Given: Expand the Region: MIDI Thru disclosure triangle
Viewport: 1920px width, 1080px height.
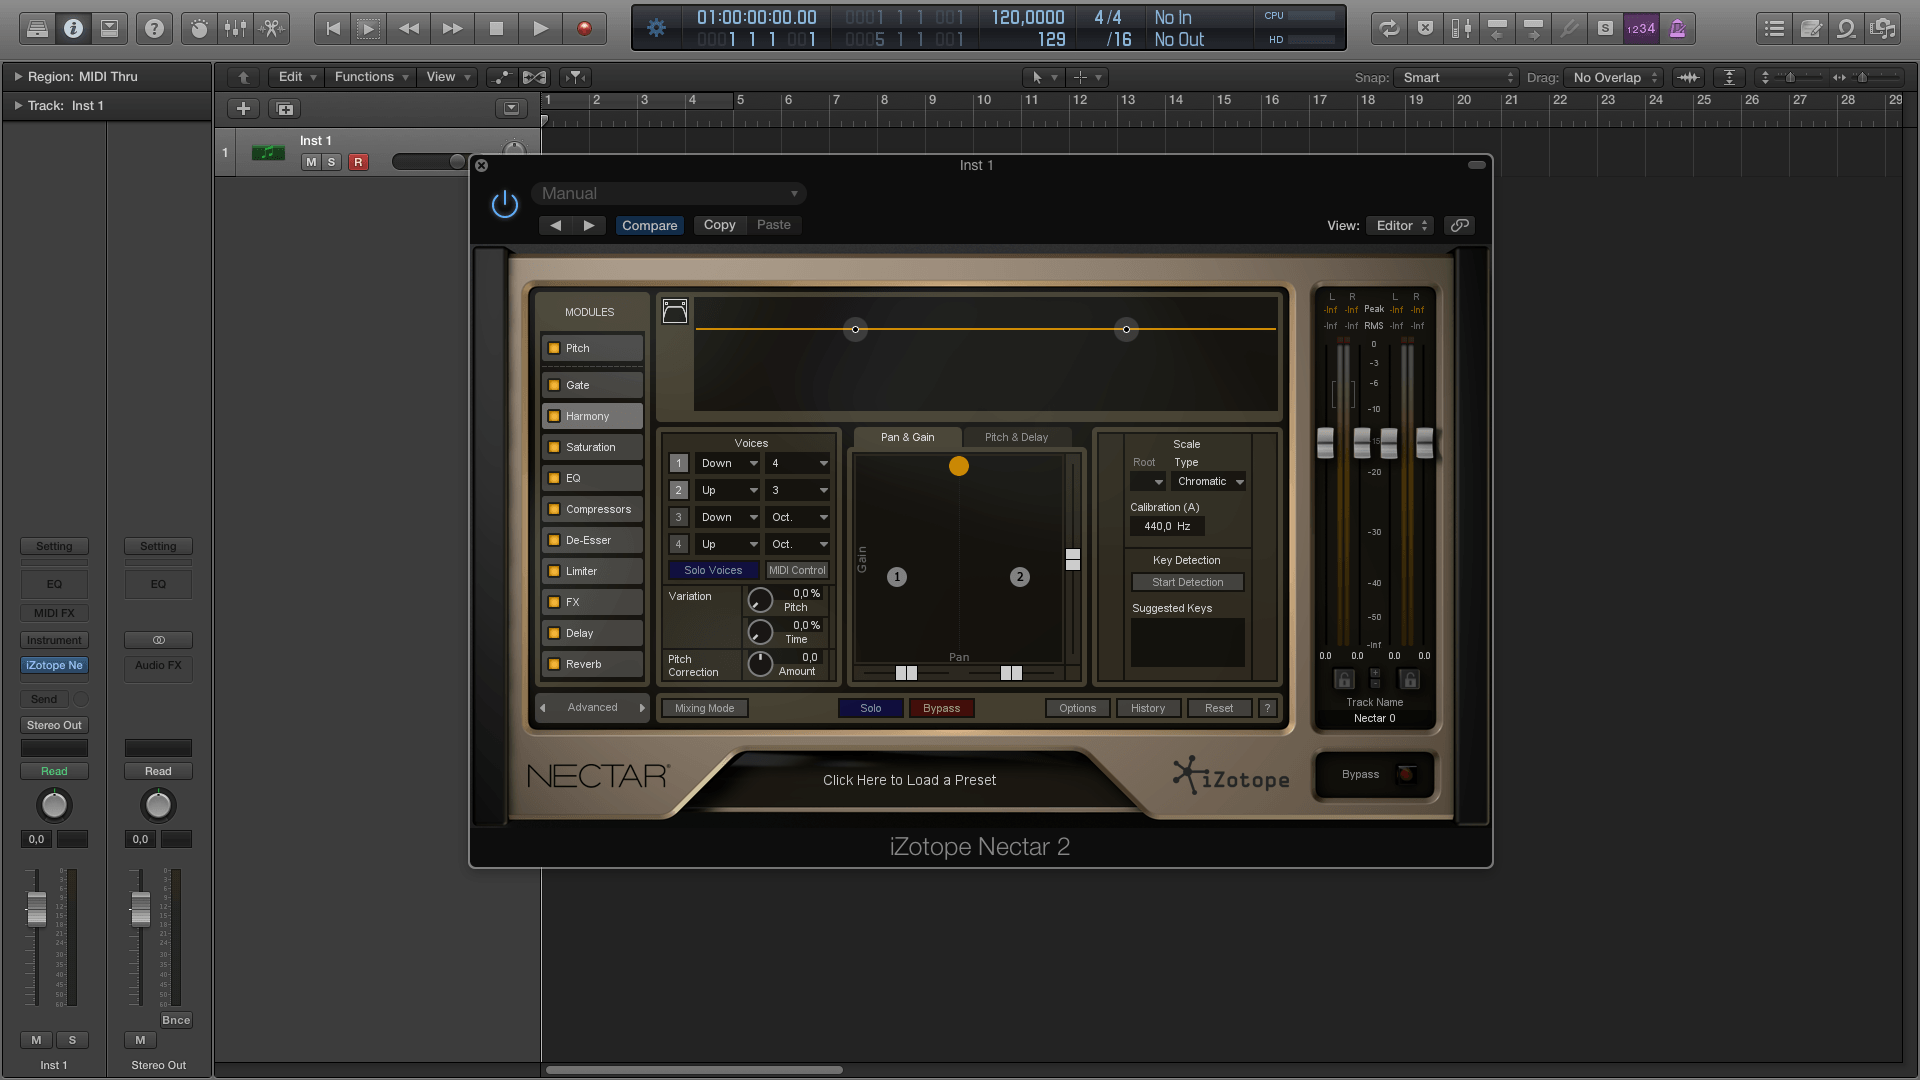Looking at the screenshot, I should pos(18,76).
